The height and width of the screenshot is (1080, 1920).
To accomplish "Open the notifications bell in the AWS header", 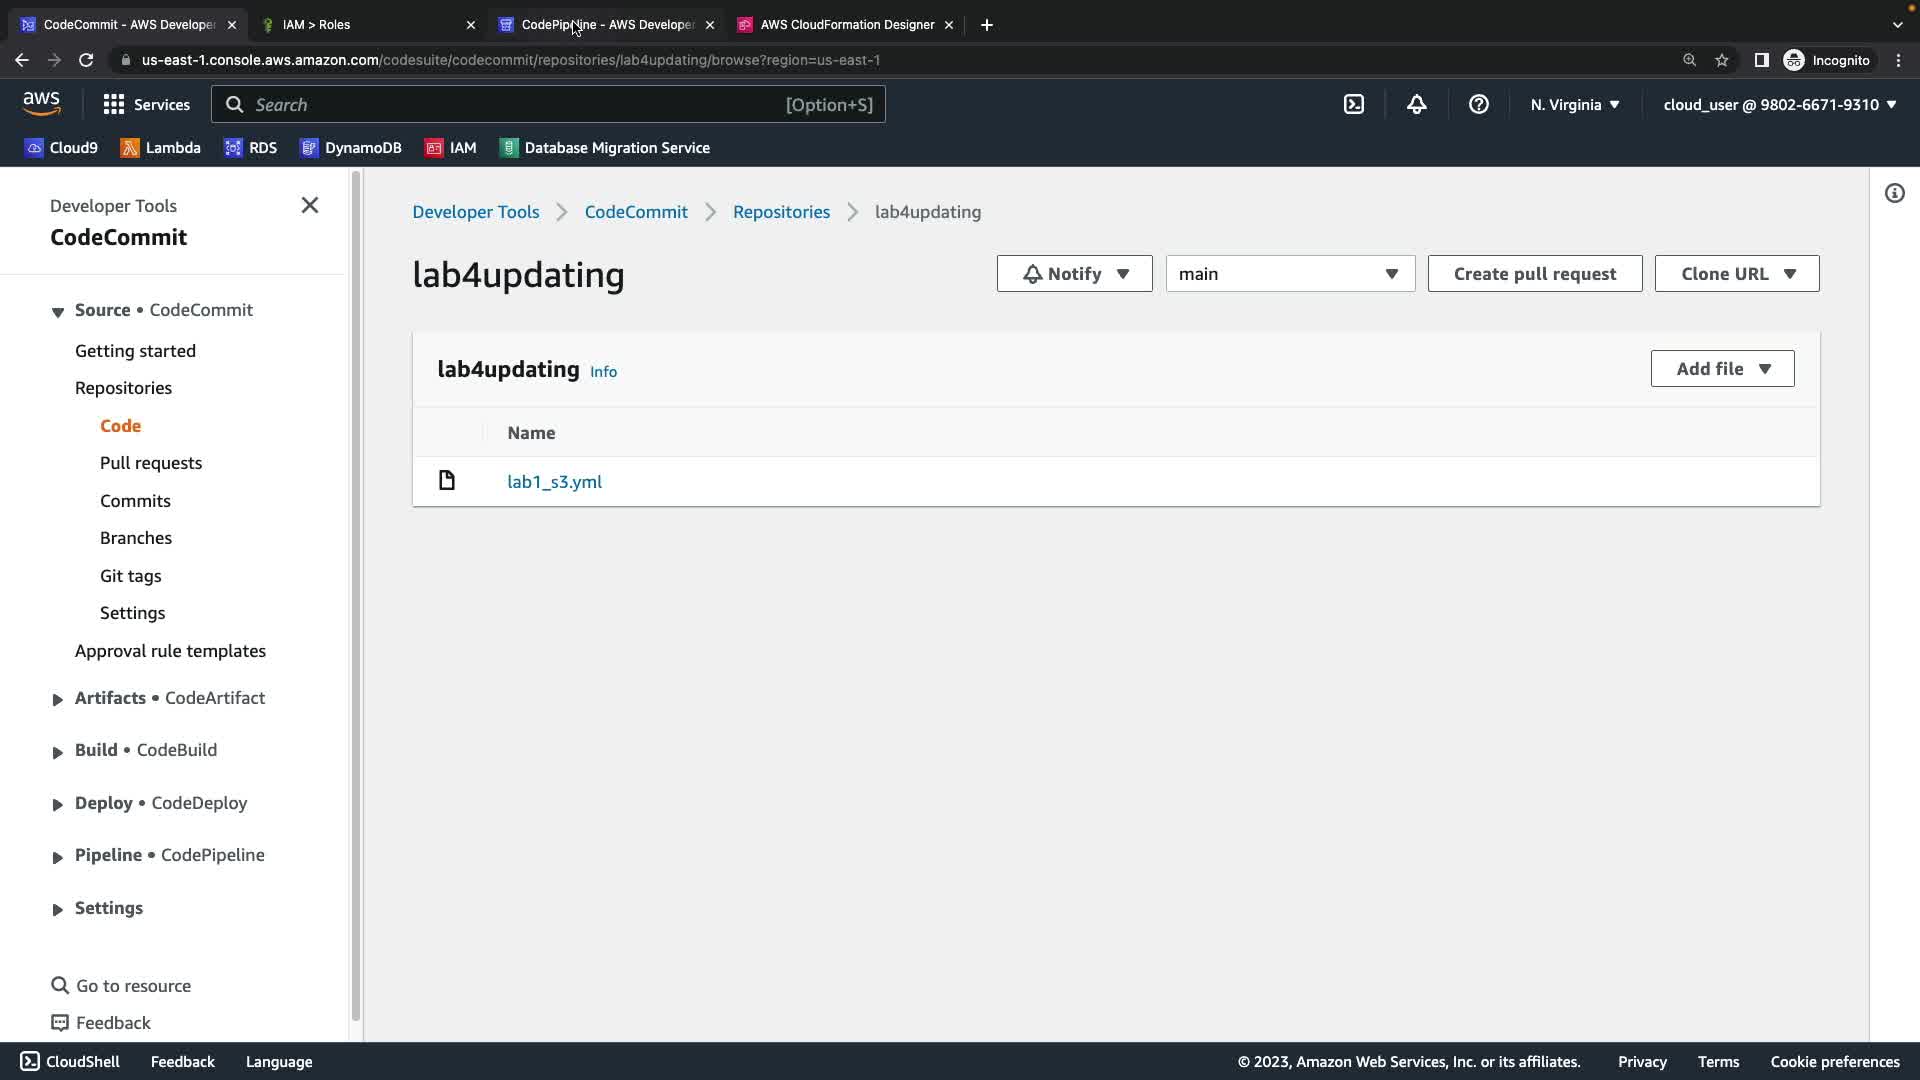I will pos(1416,104).
